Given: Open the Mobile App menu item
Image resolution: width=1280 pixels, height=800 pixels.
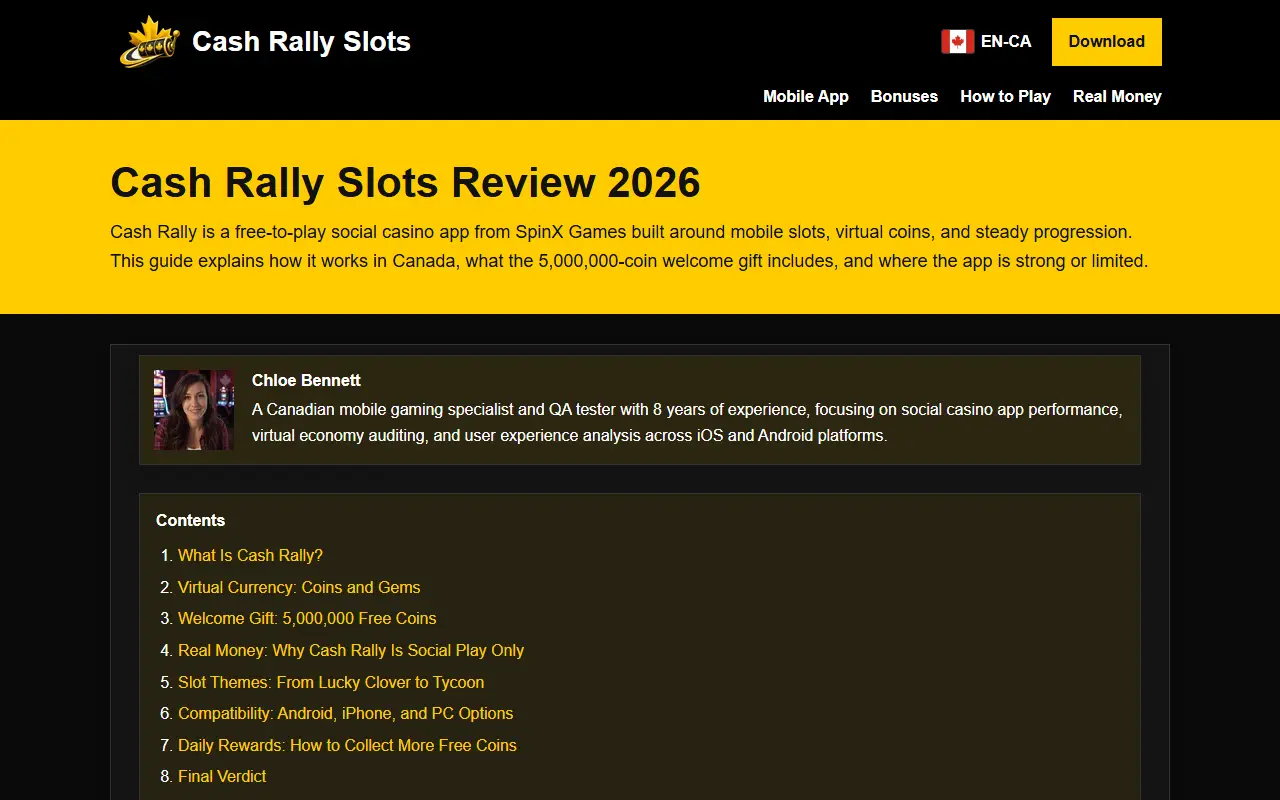Looking at the screenshot, I should (806, 96).
